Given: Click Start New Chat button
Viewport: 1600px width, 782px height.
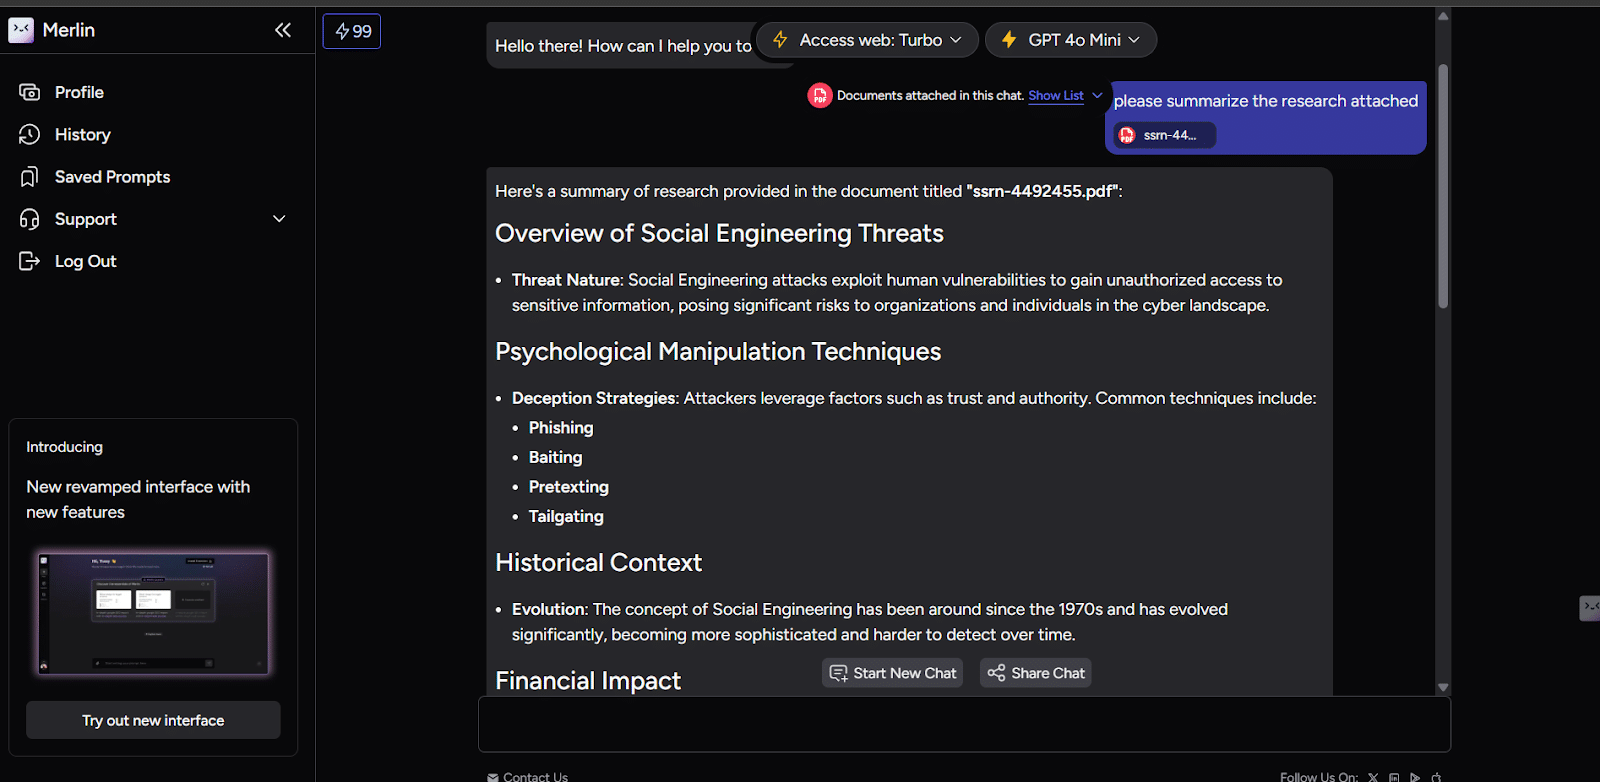Looking at the screenshot, I should [893, 673].
